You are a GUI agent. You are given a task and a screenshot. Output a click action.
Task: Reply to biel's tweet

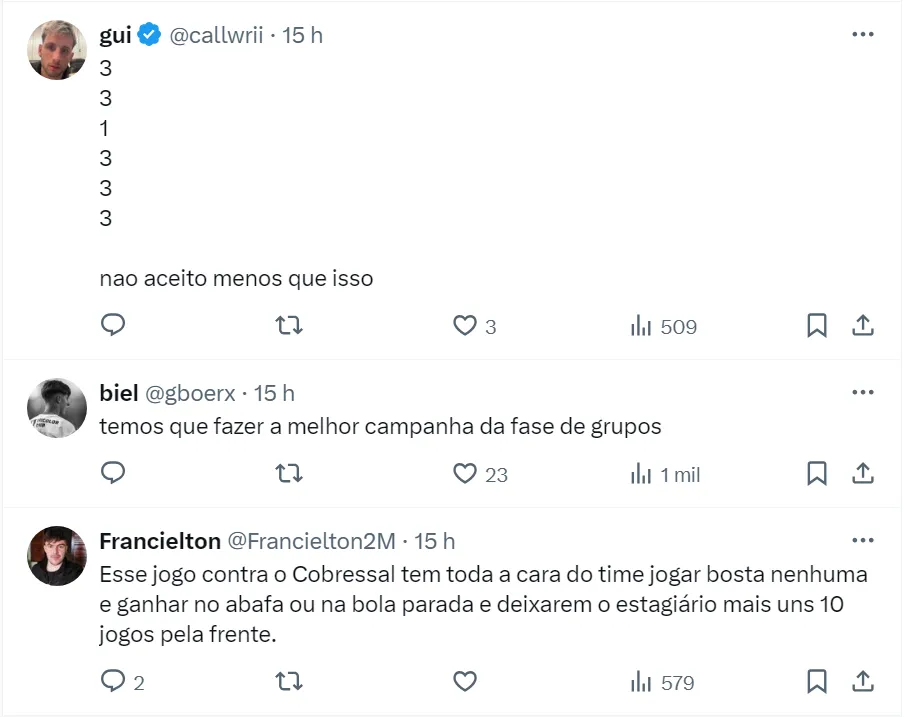point(113,473)
